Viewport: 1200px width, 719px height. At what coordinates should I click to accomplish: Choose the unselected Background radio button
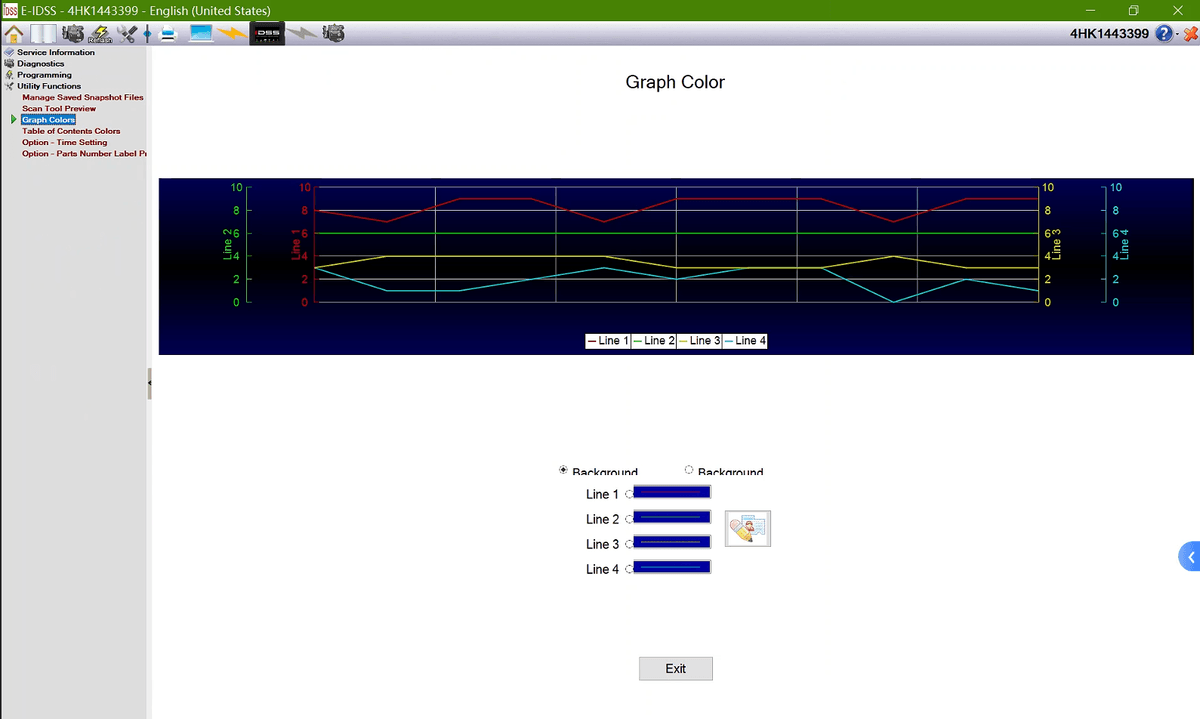pyautogui.click(x=689, y=470)
